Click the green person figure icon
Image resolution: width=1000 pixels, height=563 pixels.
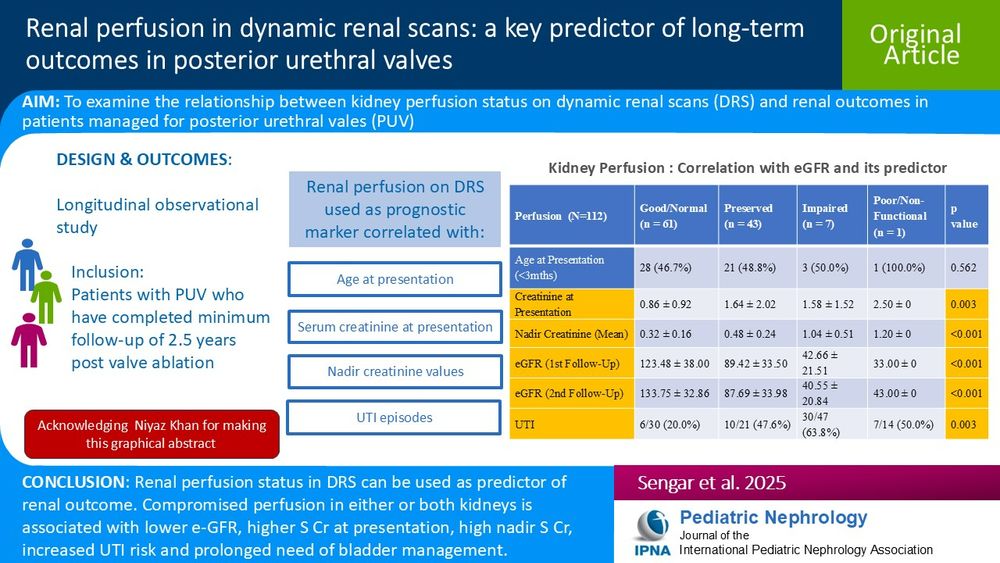[46, 297]
